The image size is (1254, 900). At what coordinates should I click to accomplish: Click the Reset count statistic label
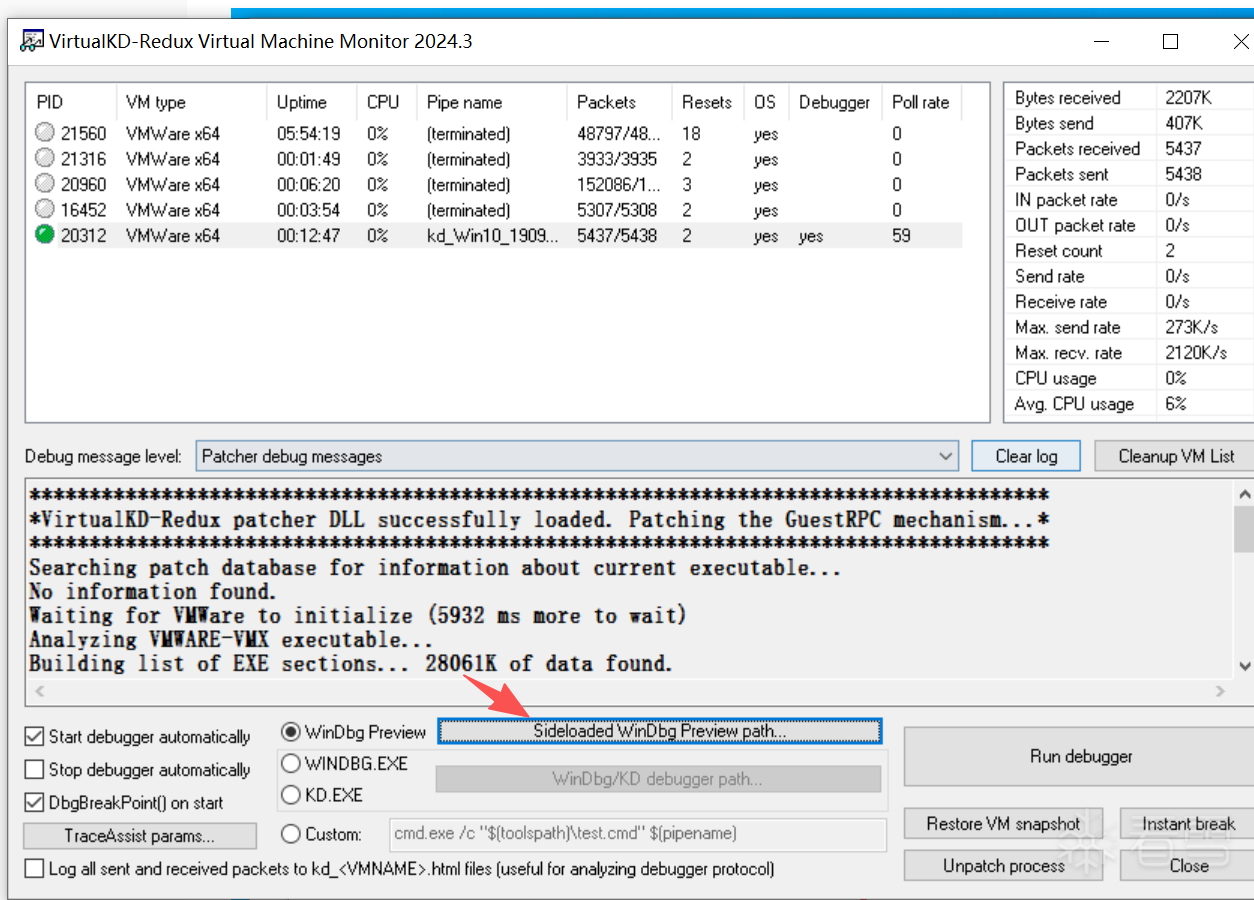click(1059, 251)
